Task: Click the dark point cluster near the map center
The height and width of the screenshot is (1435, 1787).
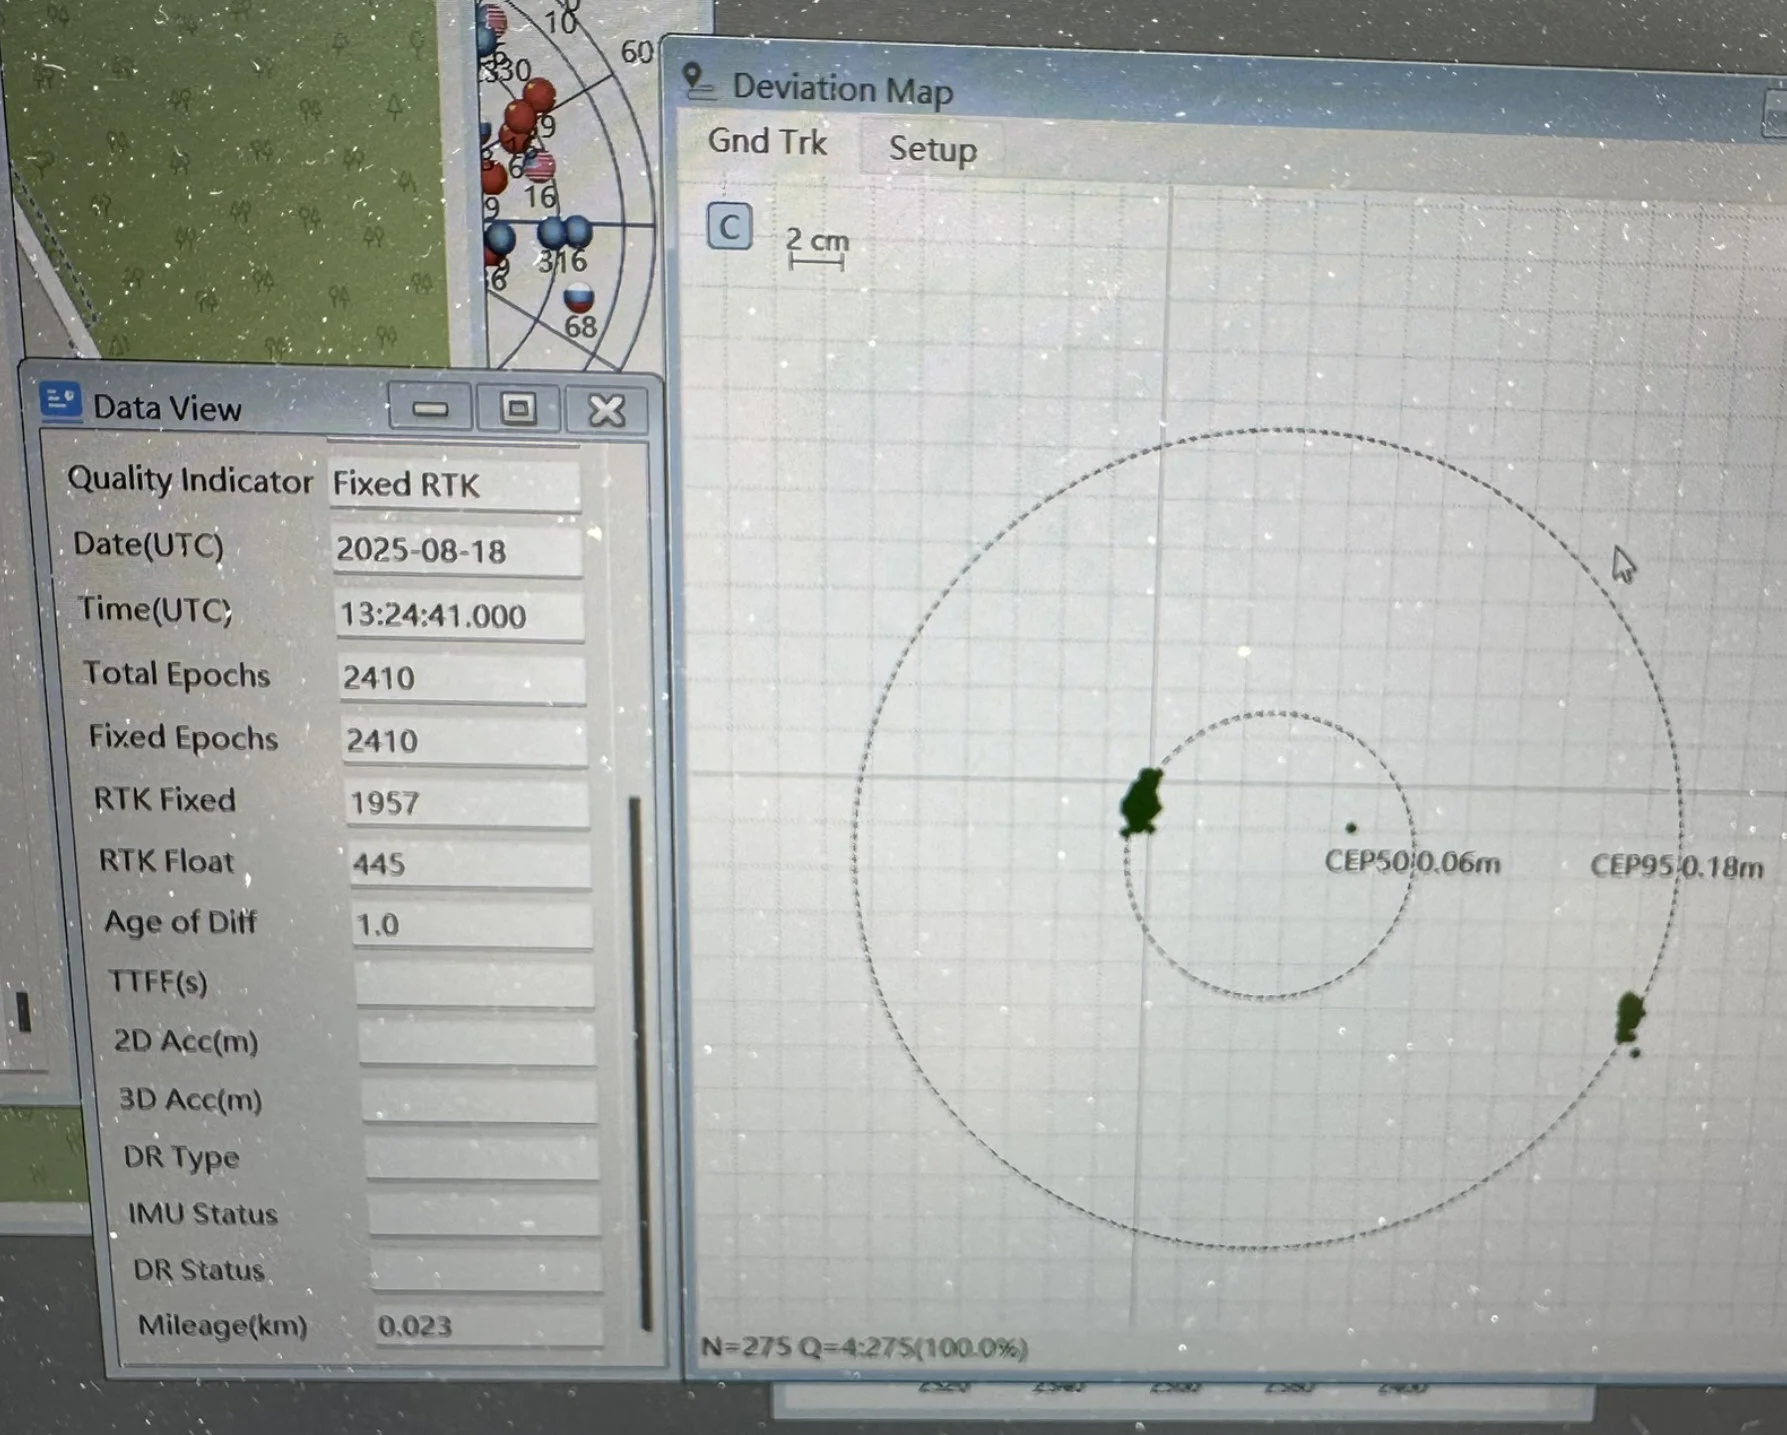Action: 1142,802
